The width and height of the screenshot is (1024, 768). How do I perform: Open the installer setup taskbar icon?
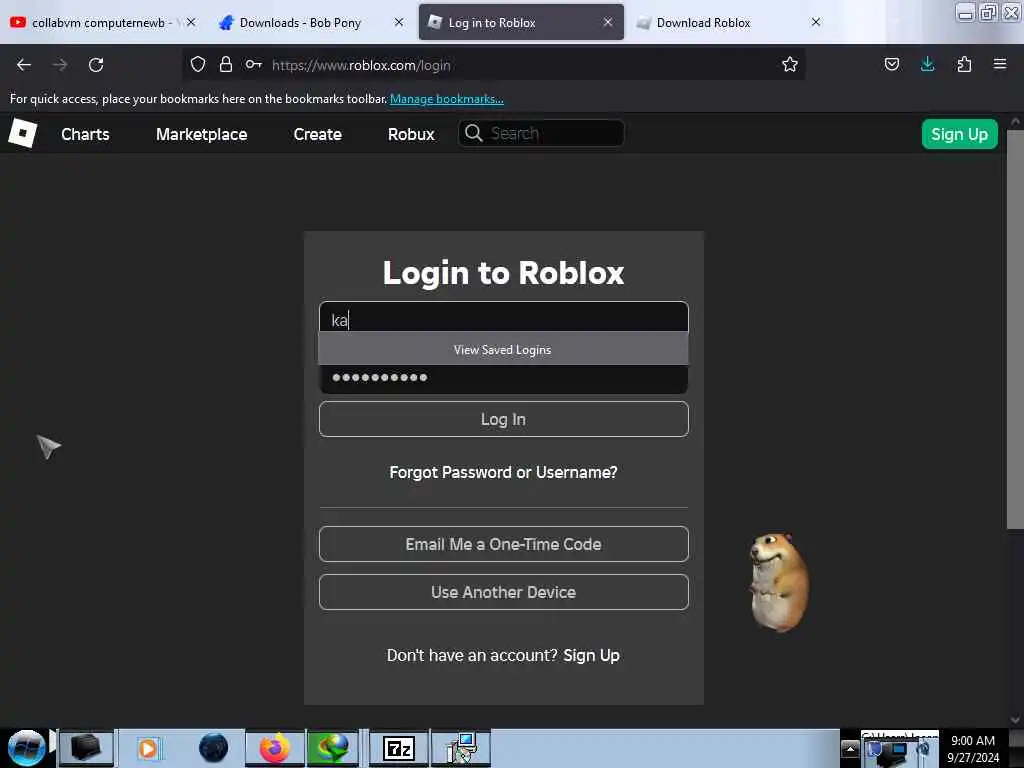tap(462, 748)
